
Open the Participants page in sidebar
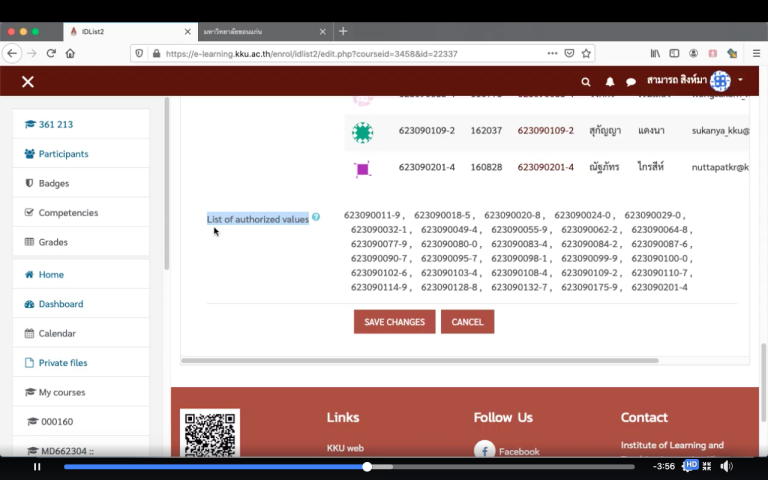[x=63, y=154]
